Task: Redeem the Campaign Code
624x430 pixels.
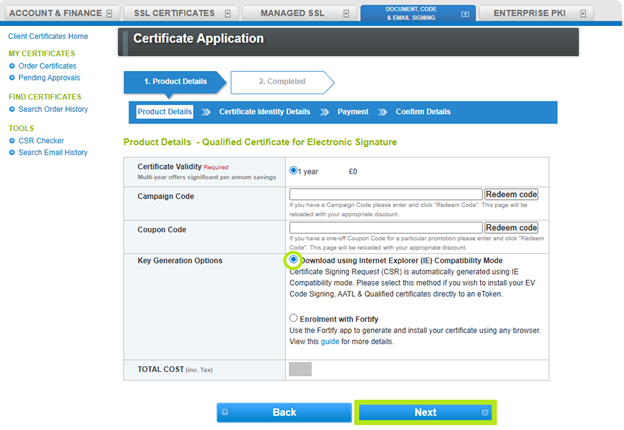Action: pyautogui.click(x=511, y=194)
